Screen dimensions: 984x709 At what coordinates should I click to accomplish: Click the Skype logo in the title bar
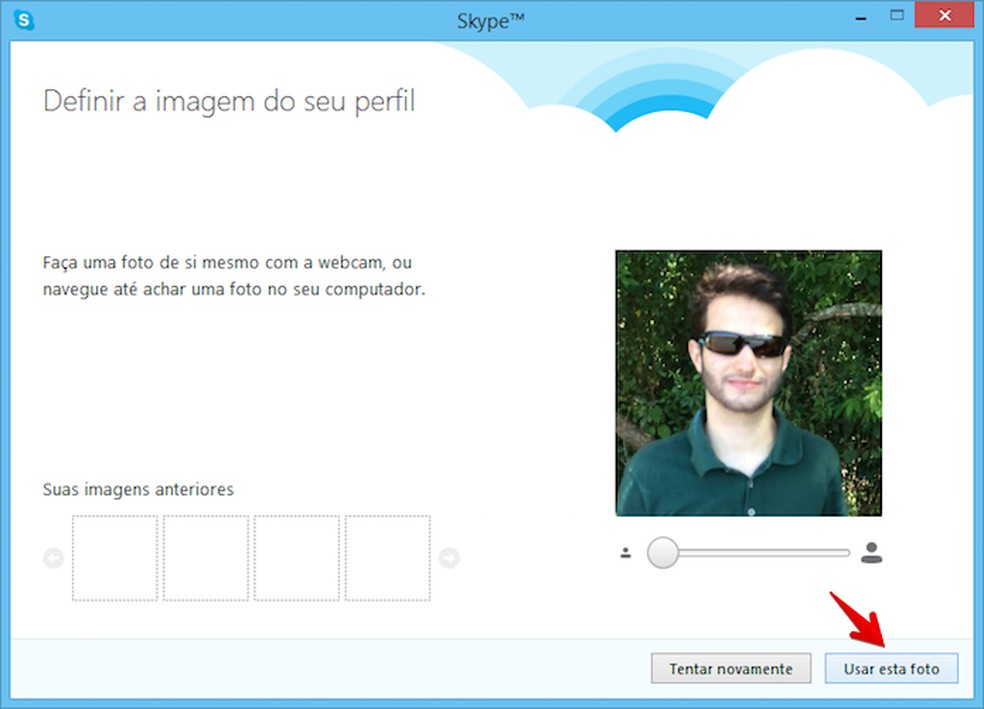[x=22, y=19]
